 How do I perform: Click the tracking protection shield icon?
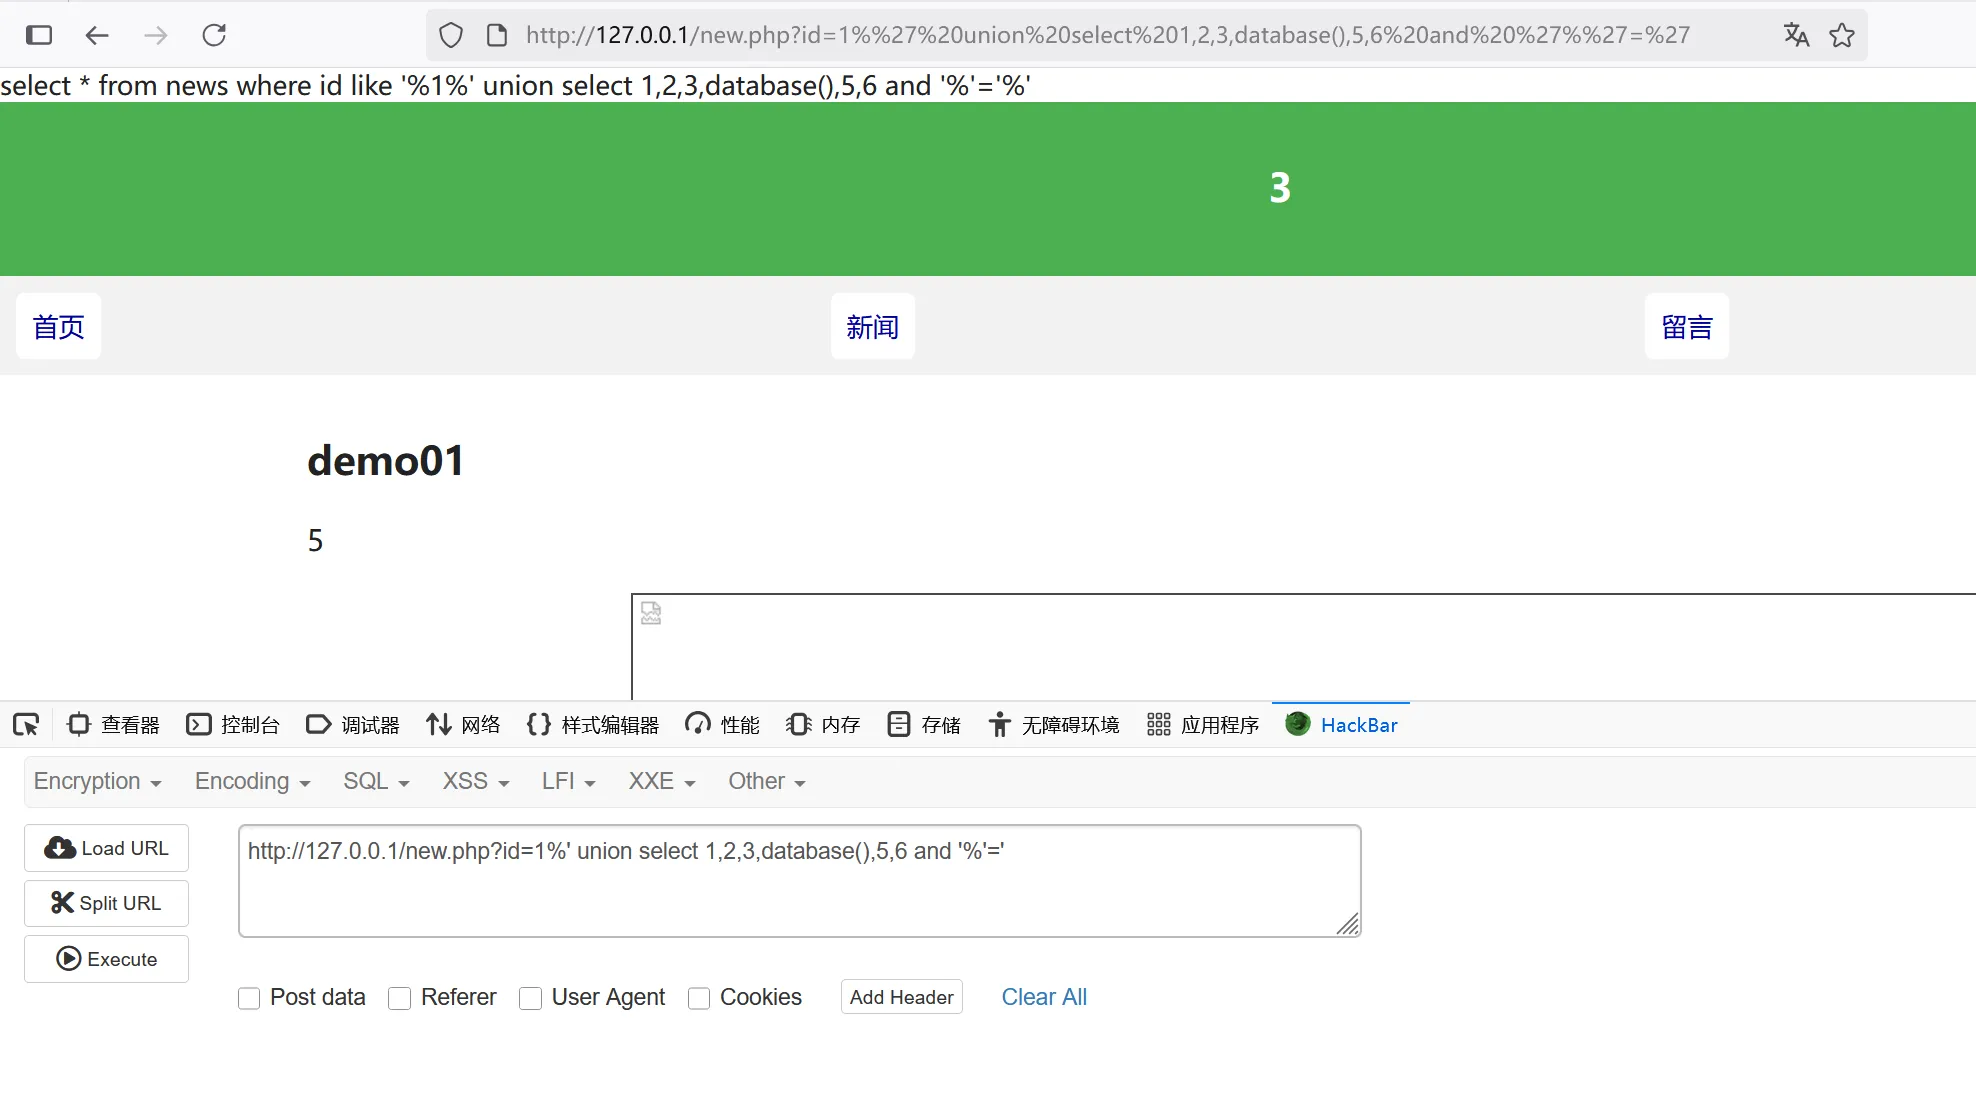[x=451, y=35]
